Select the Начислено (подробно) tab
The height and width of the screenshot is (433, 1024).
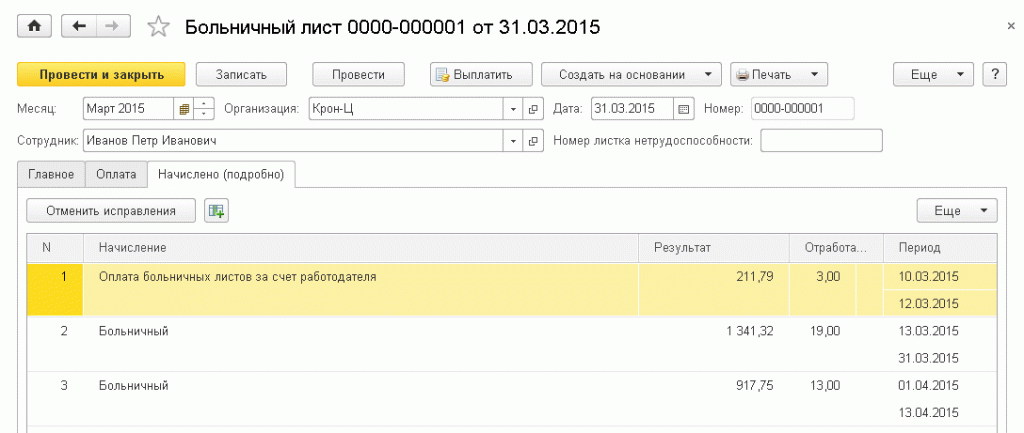(221, 174)
